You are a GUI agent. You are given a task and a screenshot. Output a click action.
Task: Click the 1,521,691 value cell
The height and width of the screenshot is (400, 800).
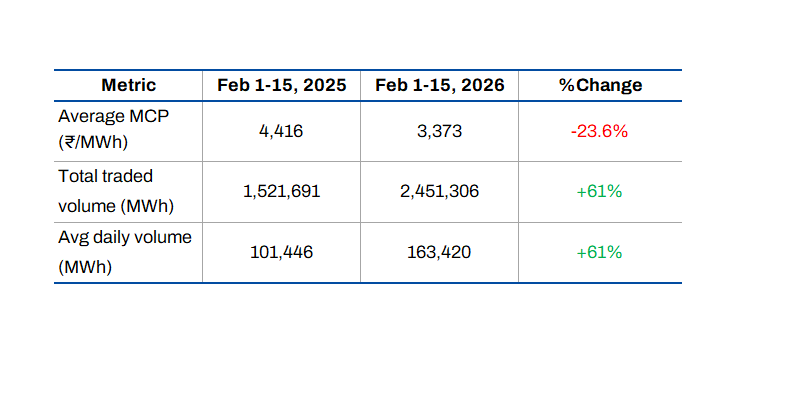281,192
